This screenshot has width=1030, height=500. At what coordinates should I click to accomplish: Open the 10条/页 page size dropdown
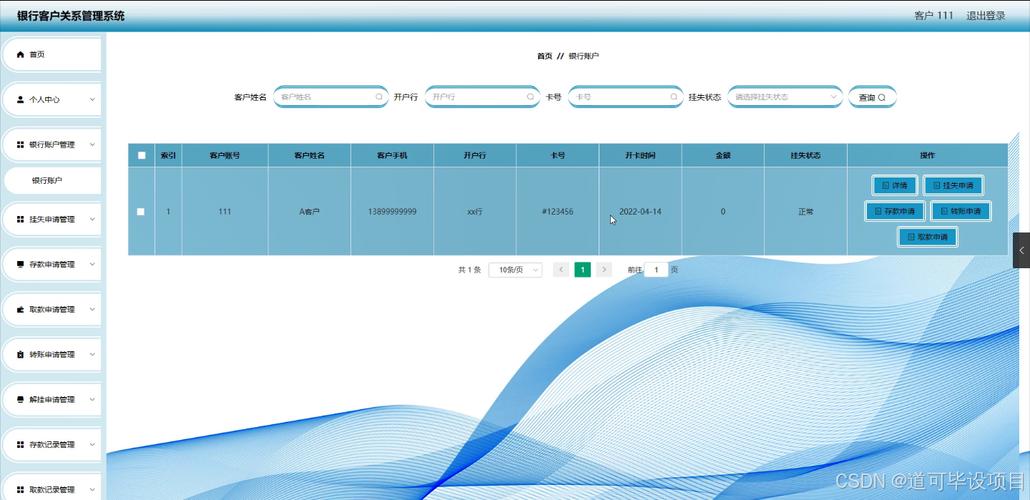click(x=515, y=270)
